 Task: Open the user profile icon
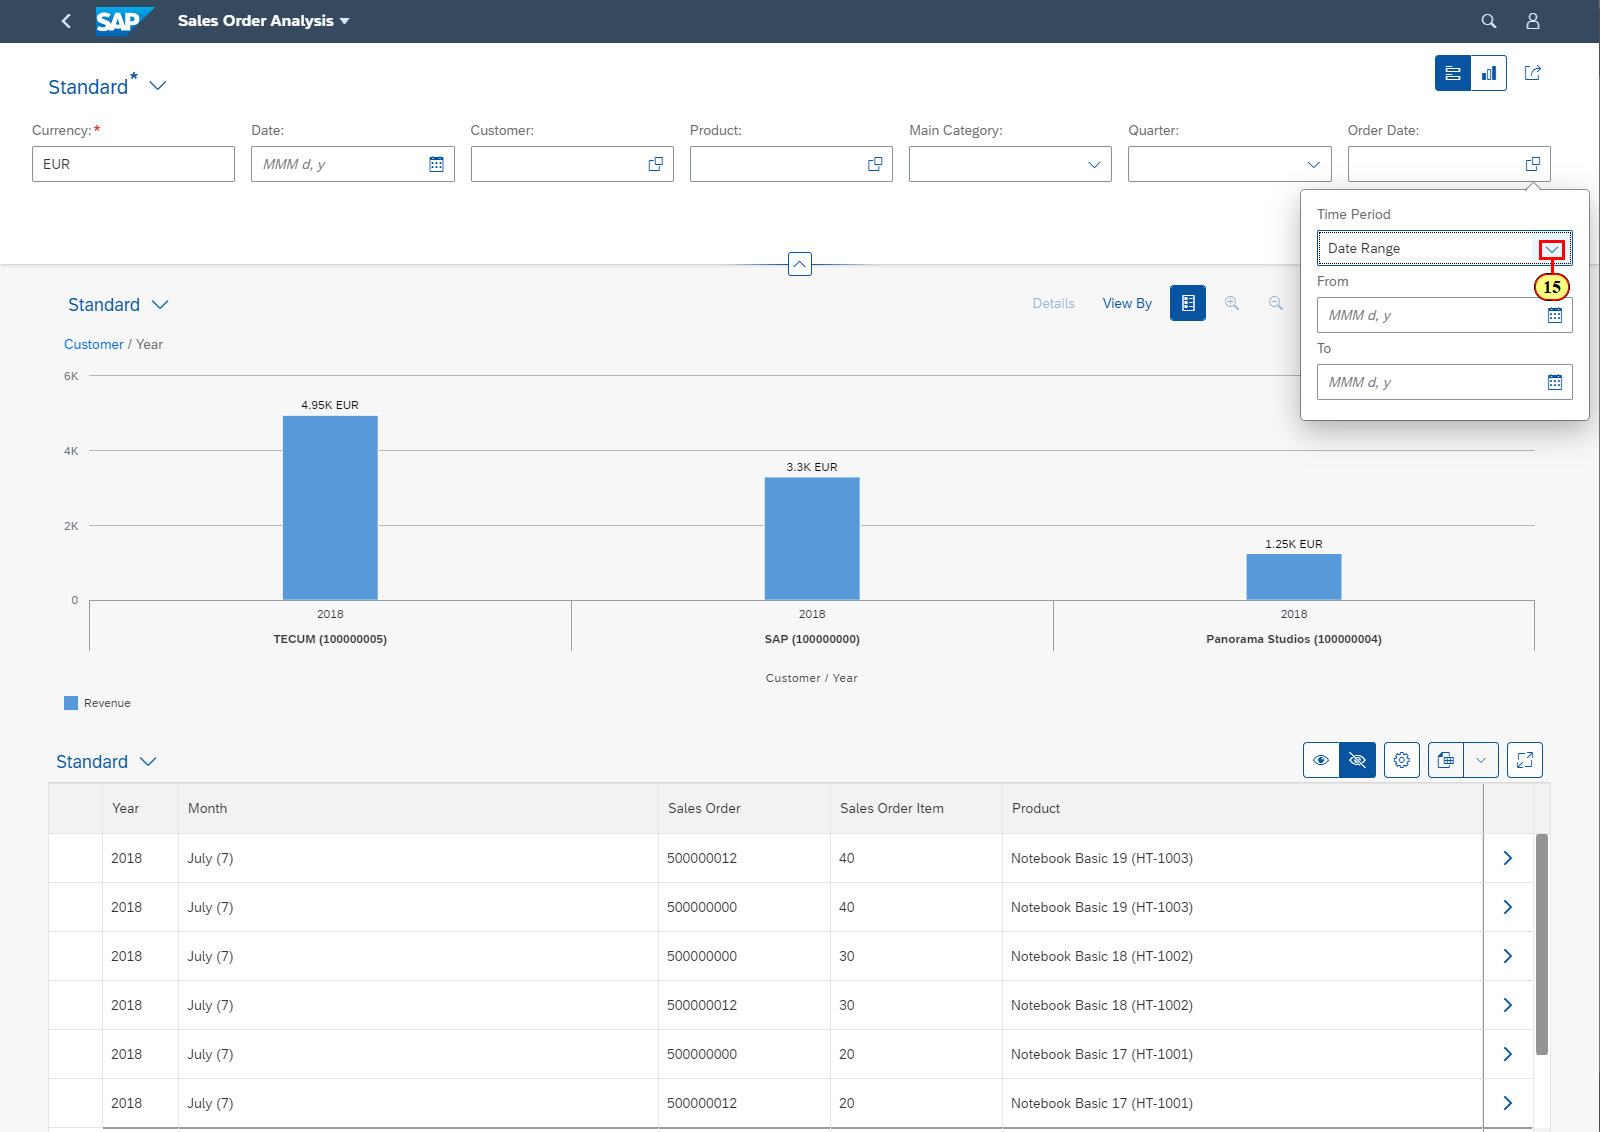pyautogui.click(x=1532, y=21)
